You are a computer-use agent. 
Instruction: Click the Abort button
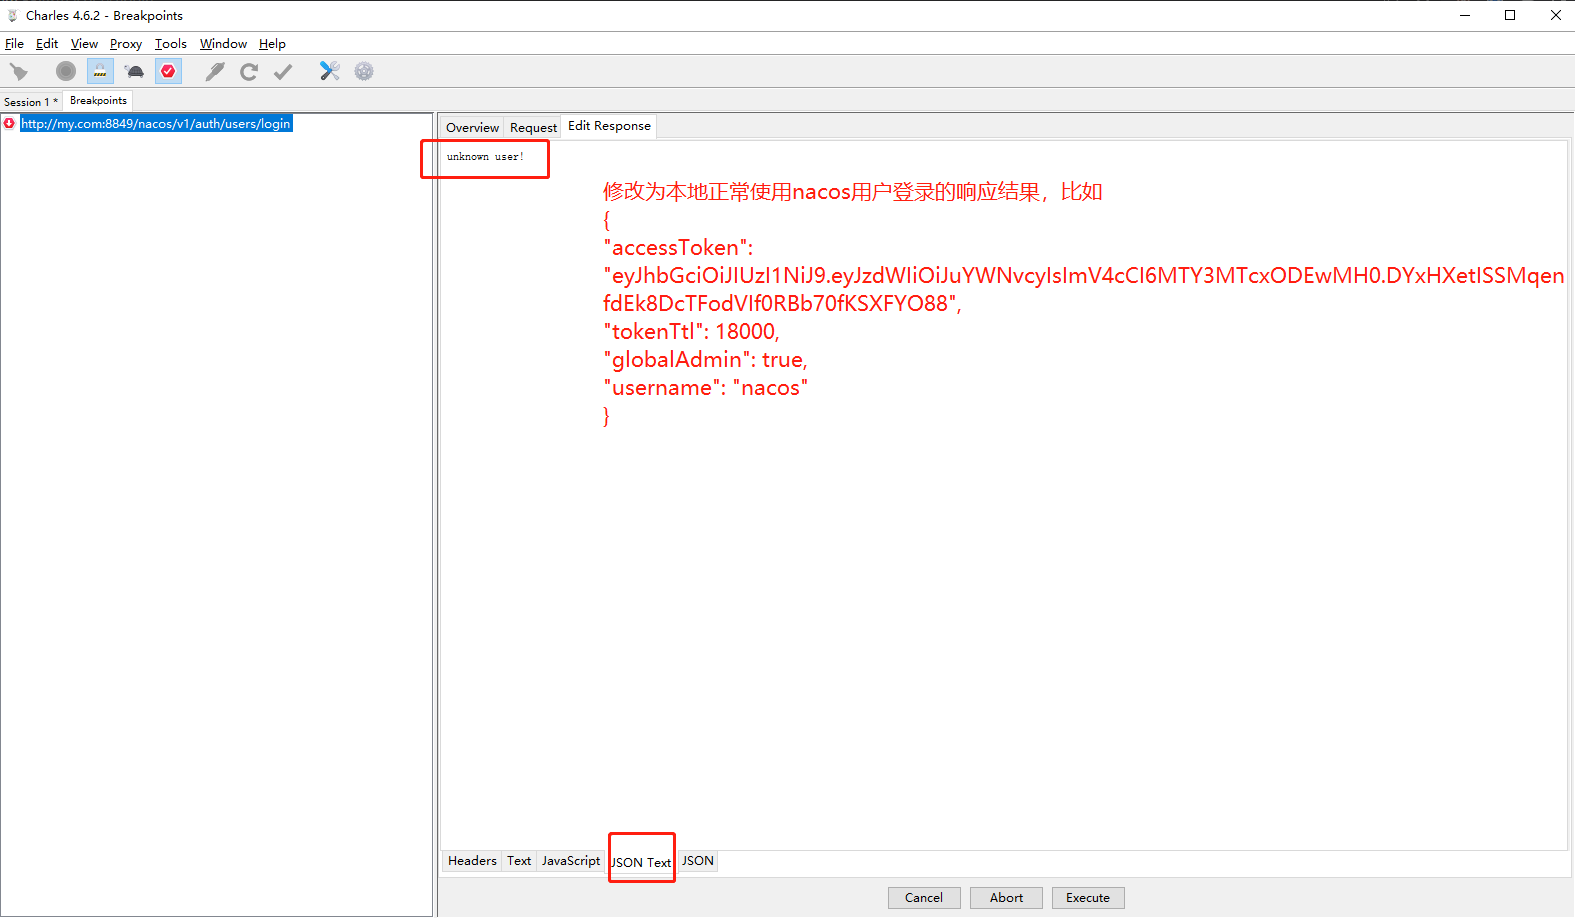coord(1006,898)
